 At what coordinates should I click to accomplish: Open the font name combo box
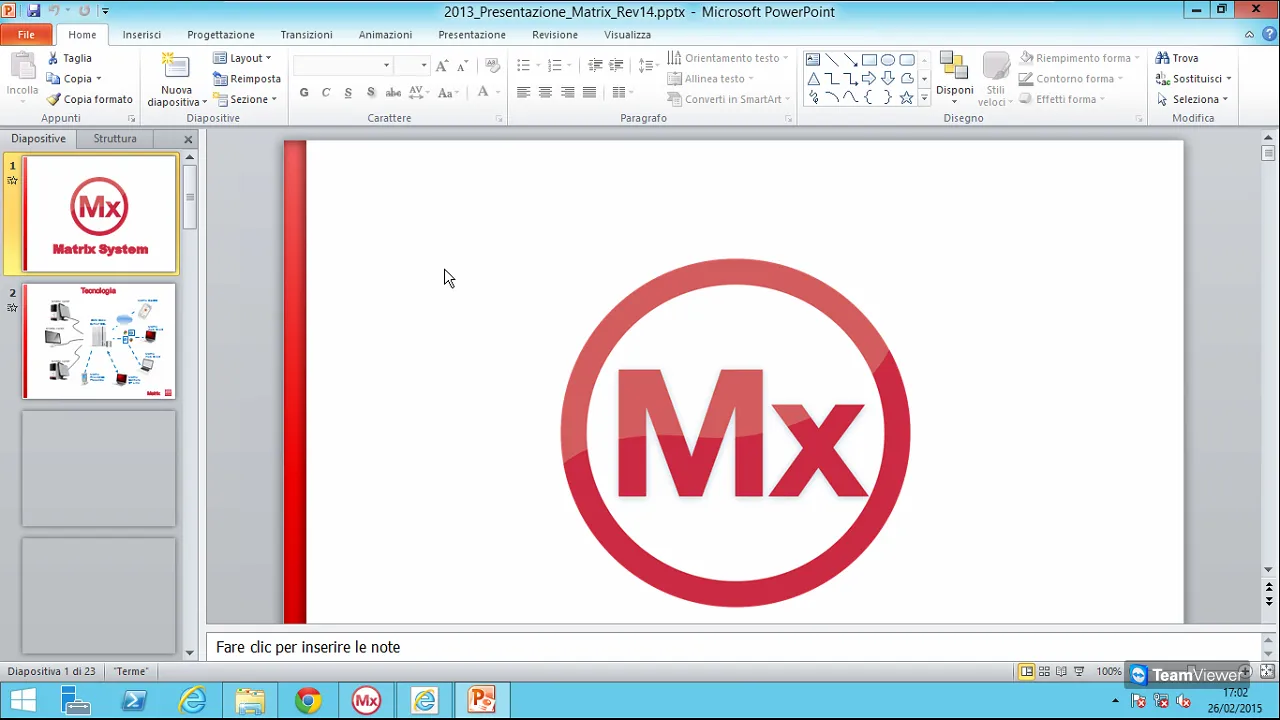pyautogui.click(x=342, y=66)
